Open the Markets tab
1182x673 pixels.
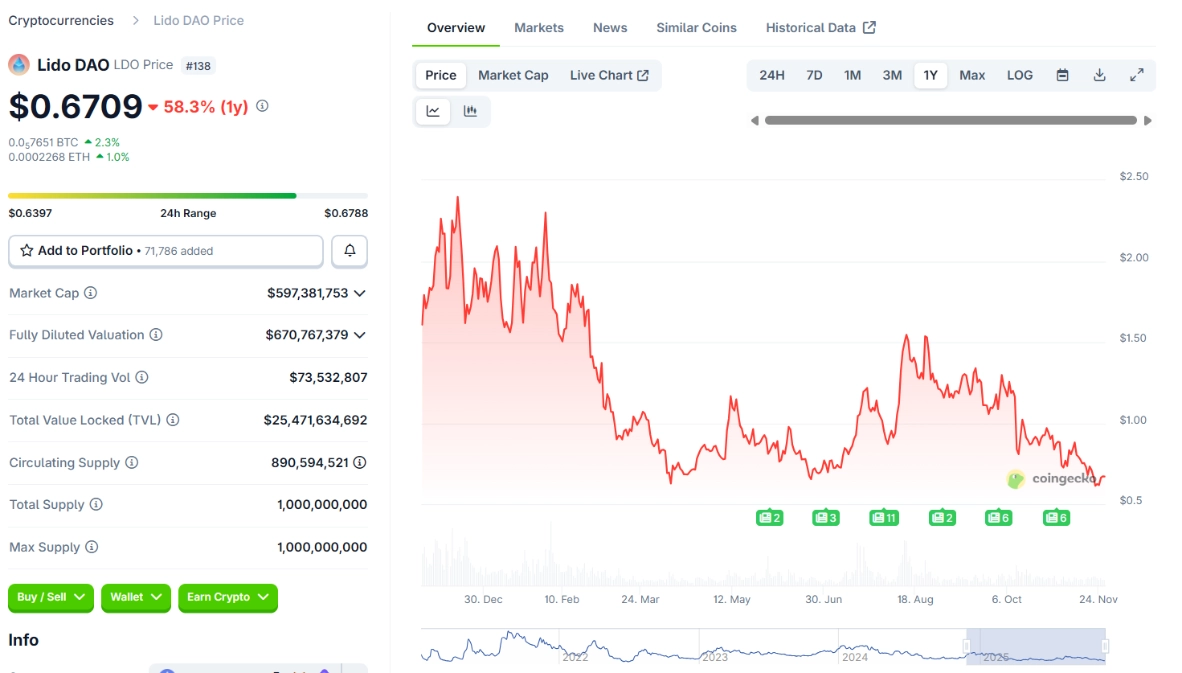(539, 28)
